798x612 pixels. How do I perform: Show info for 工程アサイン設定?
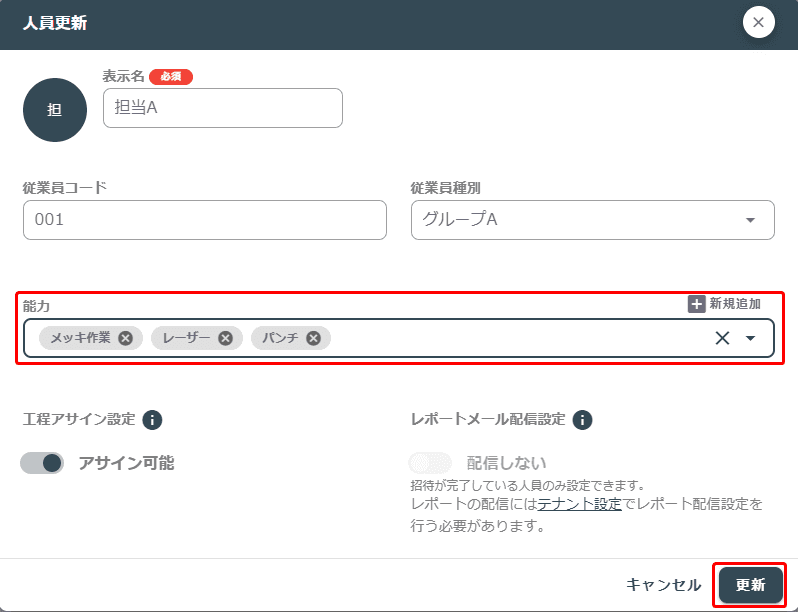click(152, 420)
